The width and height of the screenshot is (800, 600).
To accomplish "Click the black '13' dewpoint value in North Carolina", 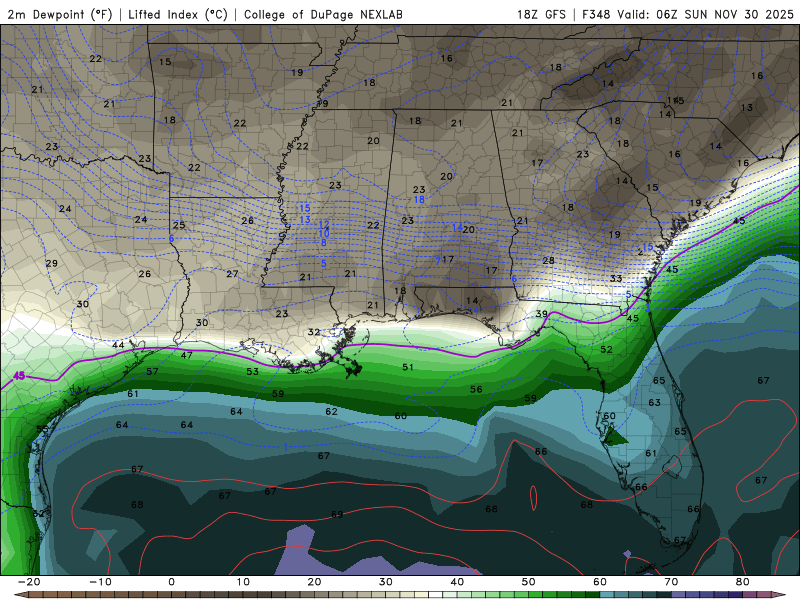I will click(x=747, y=108).
